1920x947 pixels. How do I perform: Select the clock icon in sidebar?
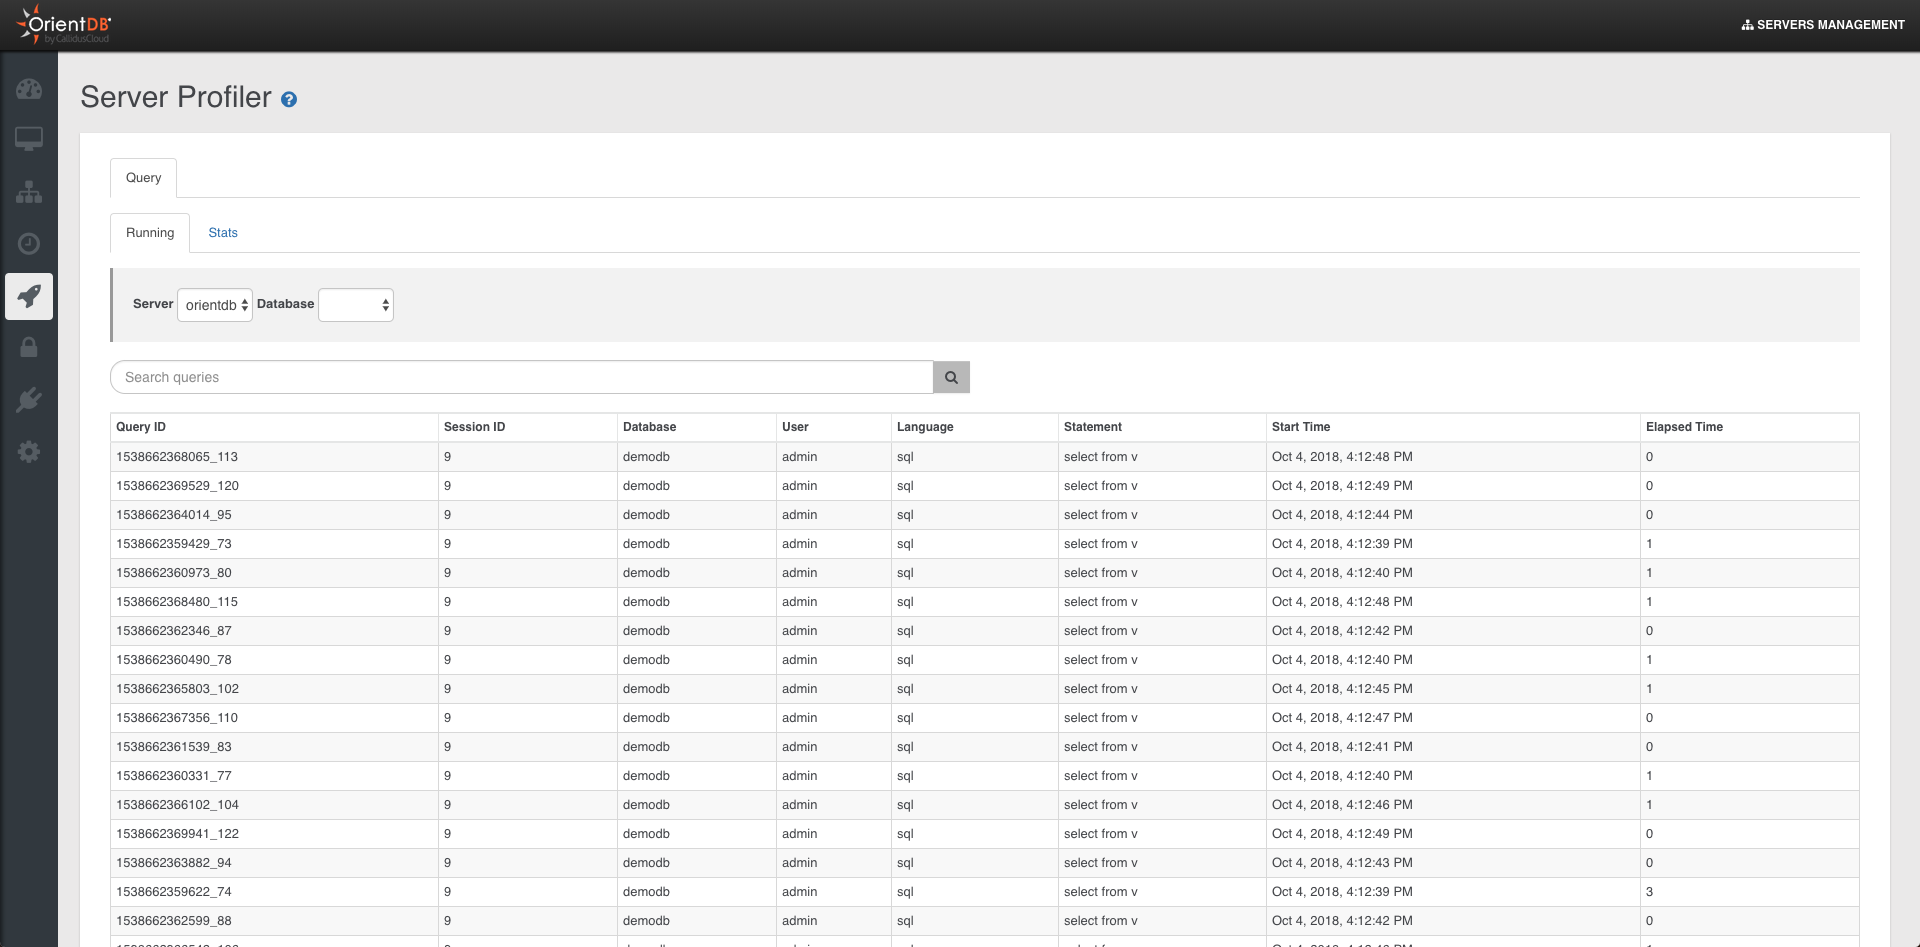pyautogui.click(x=29, y=243)
